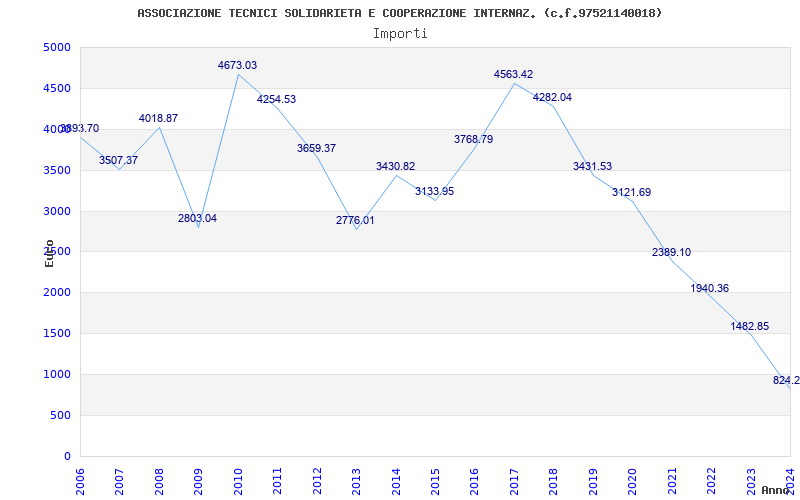Click y-axis value 0

point(68,456)
